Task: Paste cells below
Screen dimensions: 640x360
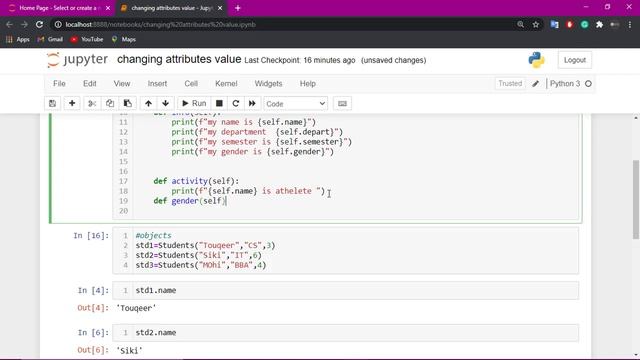Action: click(128, 104)
